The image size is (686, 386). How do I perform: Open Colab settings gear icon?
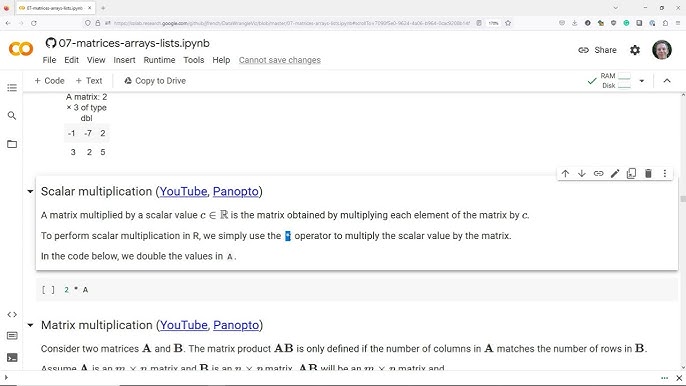635,50
